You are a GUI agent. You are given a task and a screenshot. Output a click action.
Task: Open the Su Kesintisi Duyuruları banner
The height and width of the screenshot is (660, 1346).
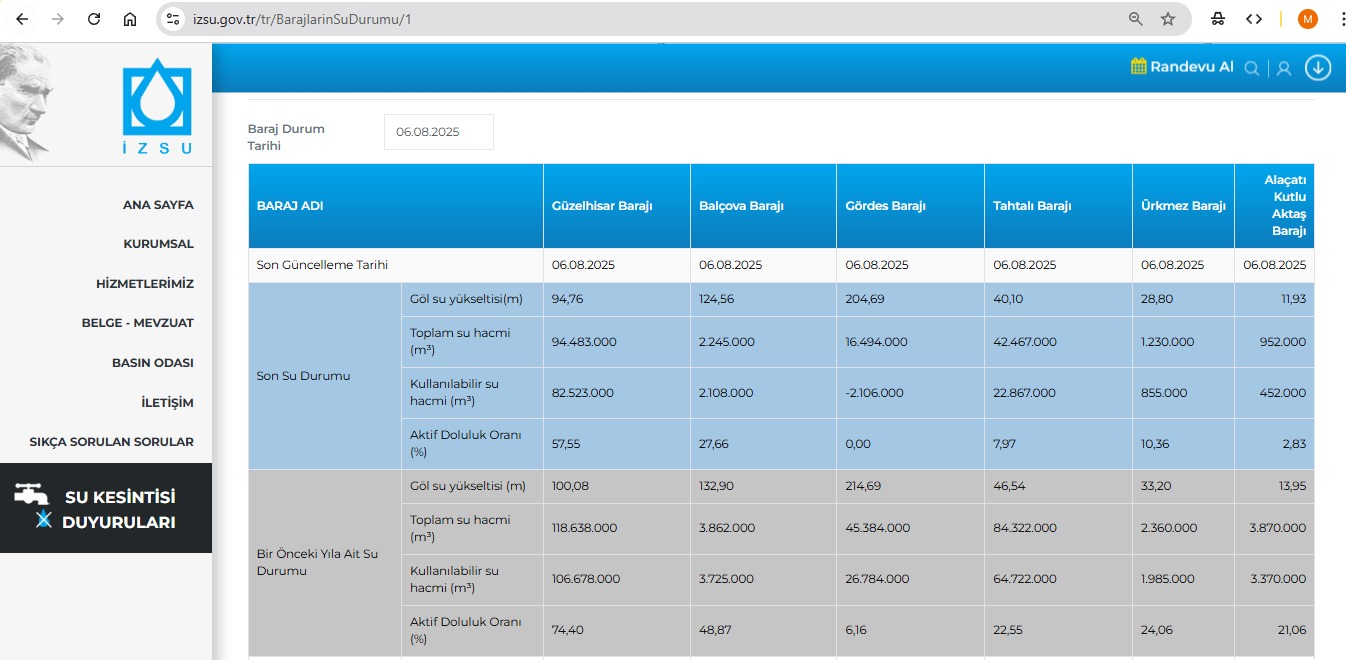click(106, 508)
